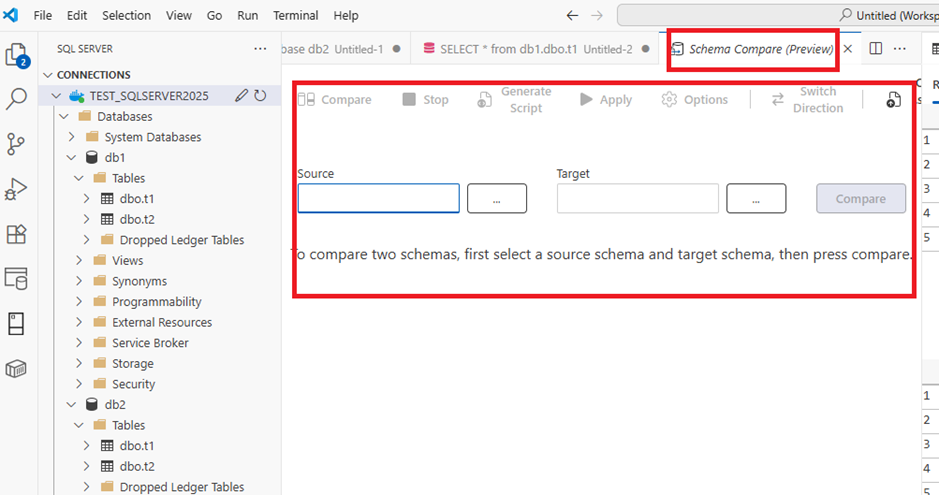This screenshot has width=939, height=495.
Task: Focus the Source input field
Action: [378, 198]
